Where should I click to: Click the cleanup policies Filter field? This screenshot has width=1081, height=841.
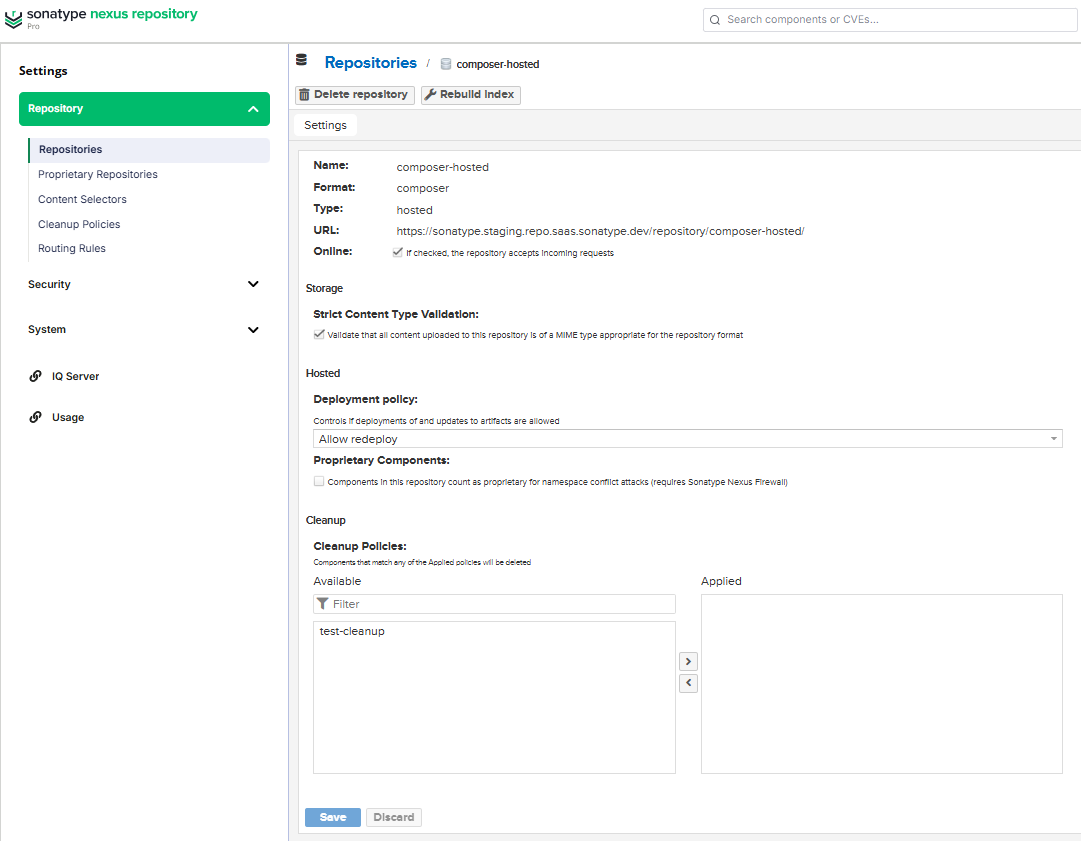tap(494, 604)
